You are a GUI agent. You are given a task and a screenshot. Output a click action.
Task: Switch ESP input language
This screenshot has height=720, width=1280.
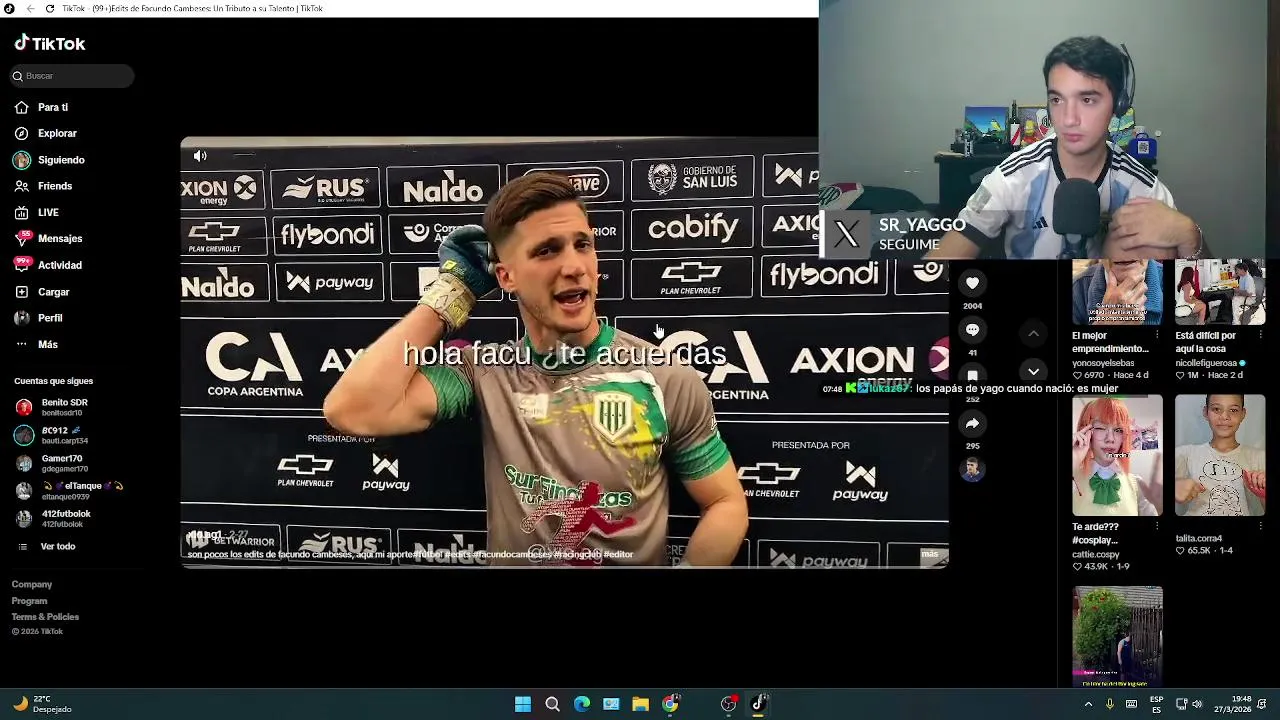pyautogui.click(x=1156, y=704)
